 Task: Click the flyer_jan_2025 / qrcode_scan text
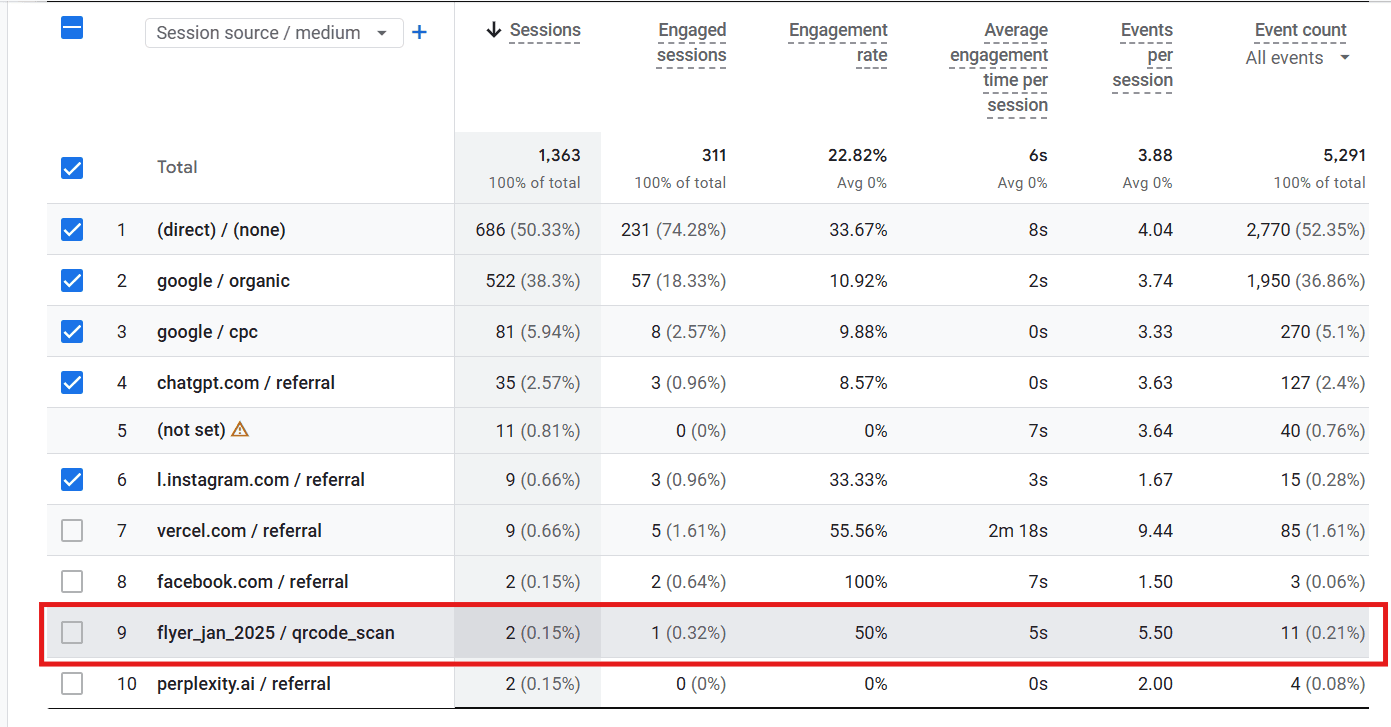tap(276, 633)
